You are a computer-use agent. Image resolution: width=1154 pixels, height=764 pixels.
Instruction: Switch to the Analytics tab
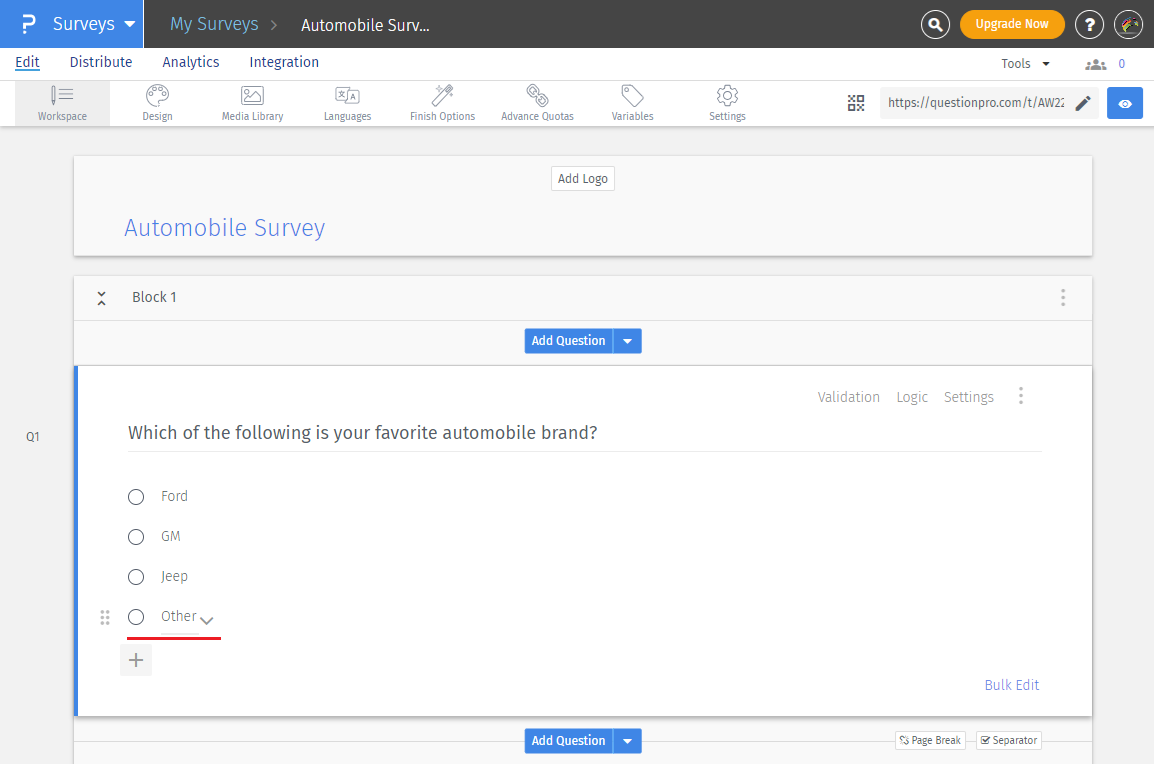click(190, 62)
